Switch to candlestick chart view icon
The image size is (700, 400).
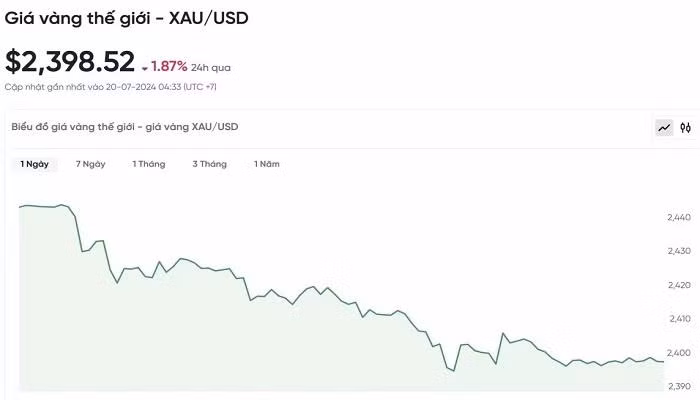pos(686,128)
